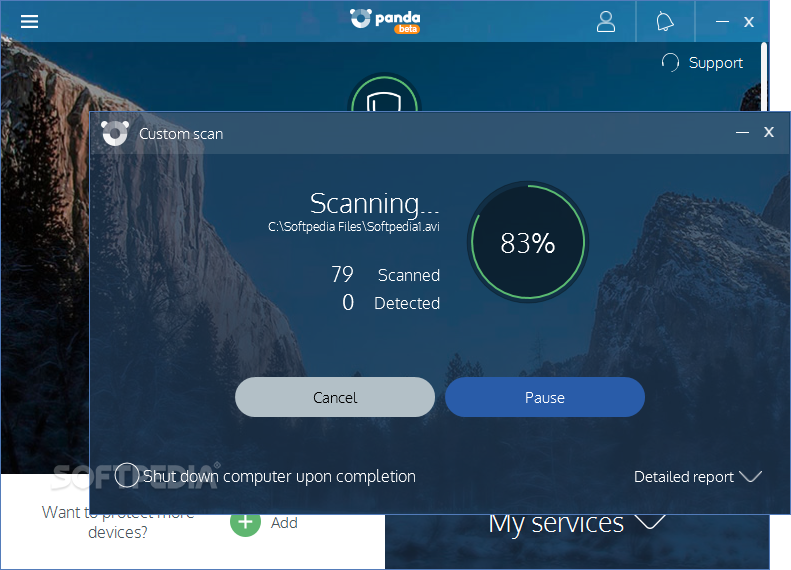Cancel the running scan
This screenshot has height=570, width=791.
pos(335,397)
